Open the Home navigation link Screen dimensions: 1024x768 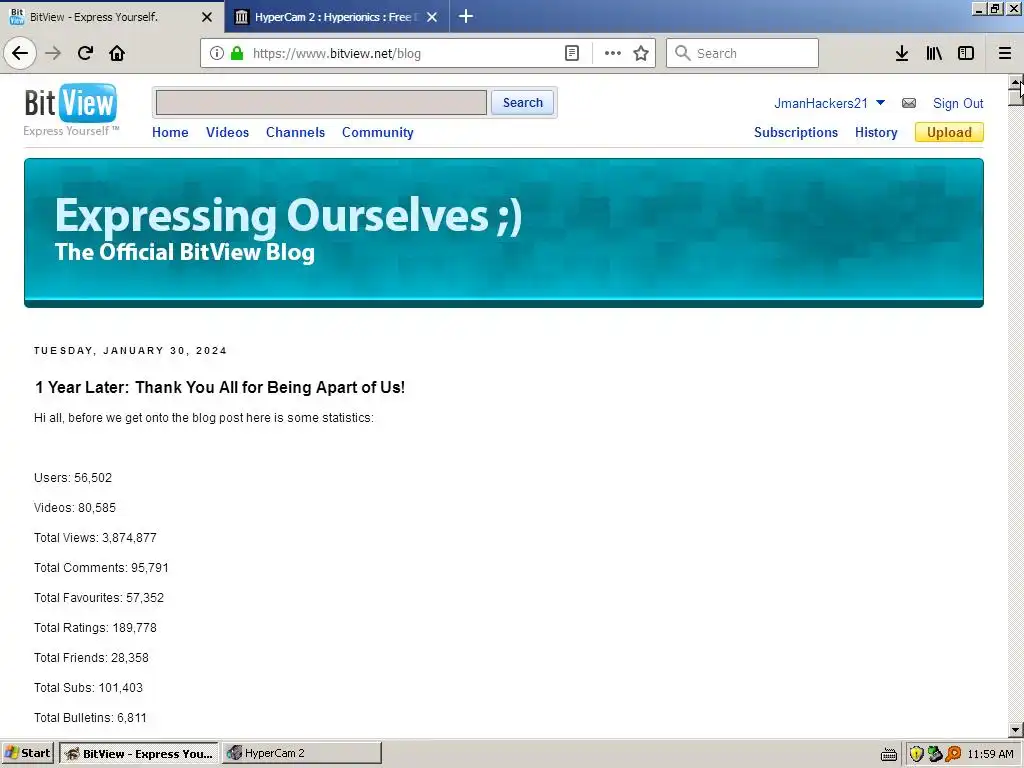click(170, 132)
